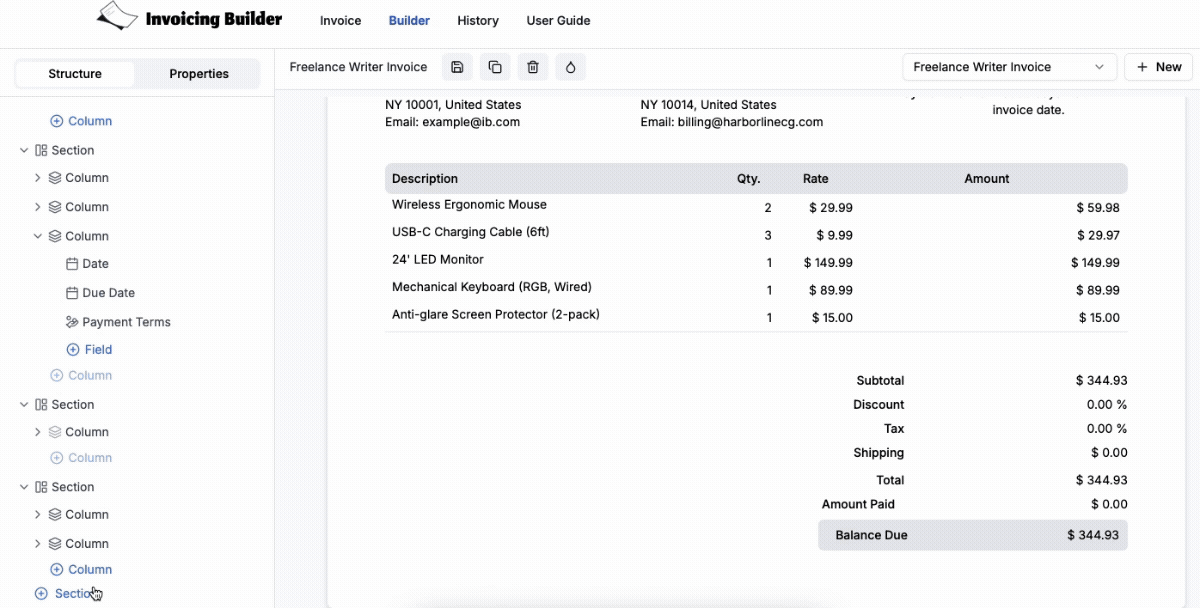
Task: Click the Email: billing@harborlinecg.com line
Action: coord(732,122)
